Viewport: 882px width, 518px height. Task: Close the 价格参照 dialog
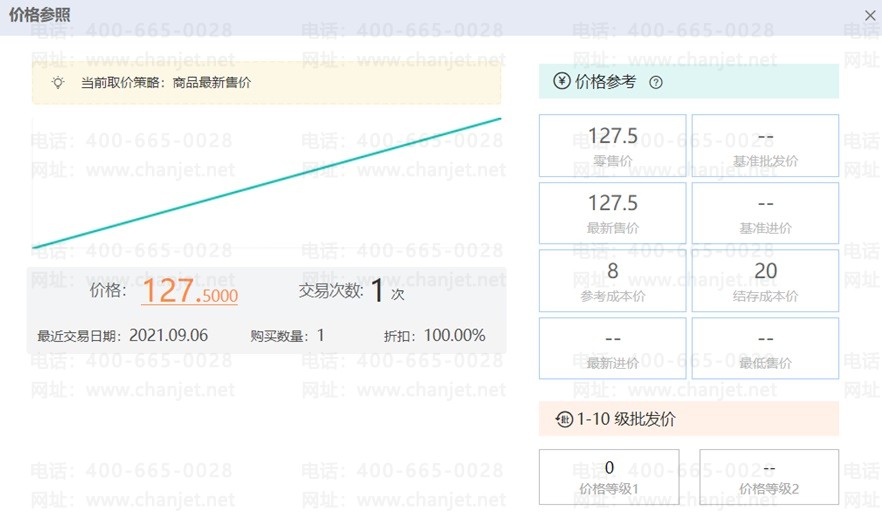[870, 15]
